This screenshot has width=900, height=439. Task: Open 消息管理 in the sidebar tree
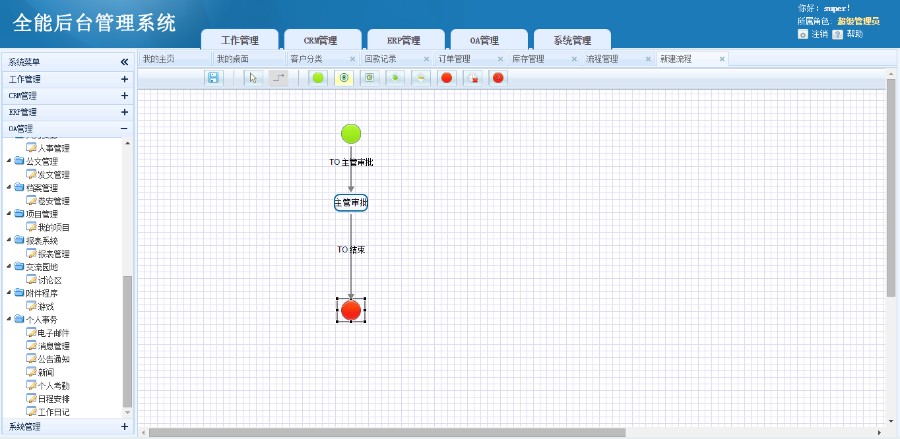[53, 346]
